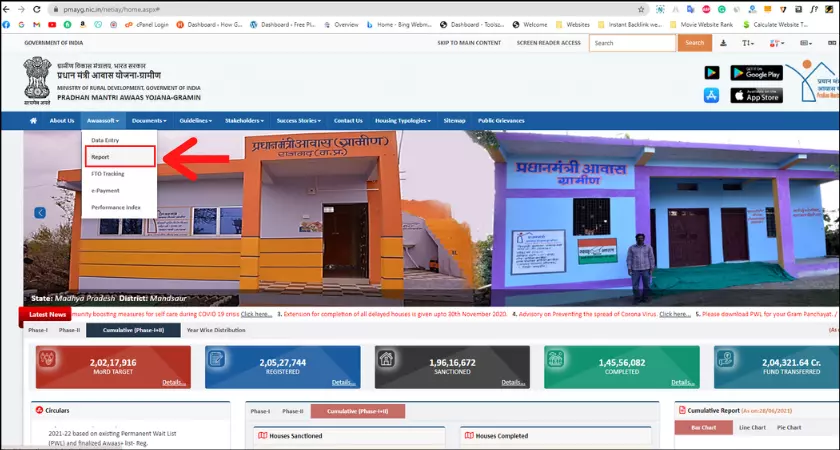This screenshot has width=840, height=450.
Task: Click Screen Reader Access link
Action: pyautogui.click(x=549, y=43)
